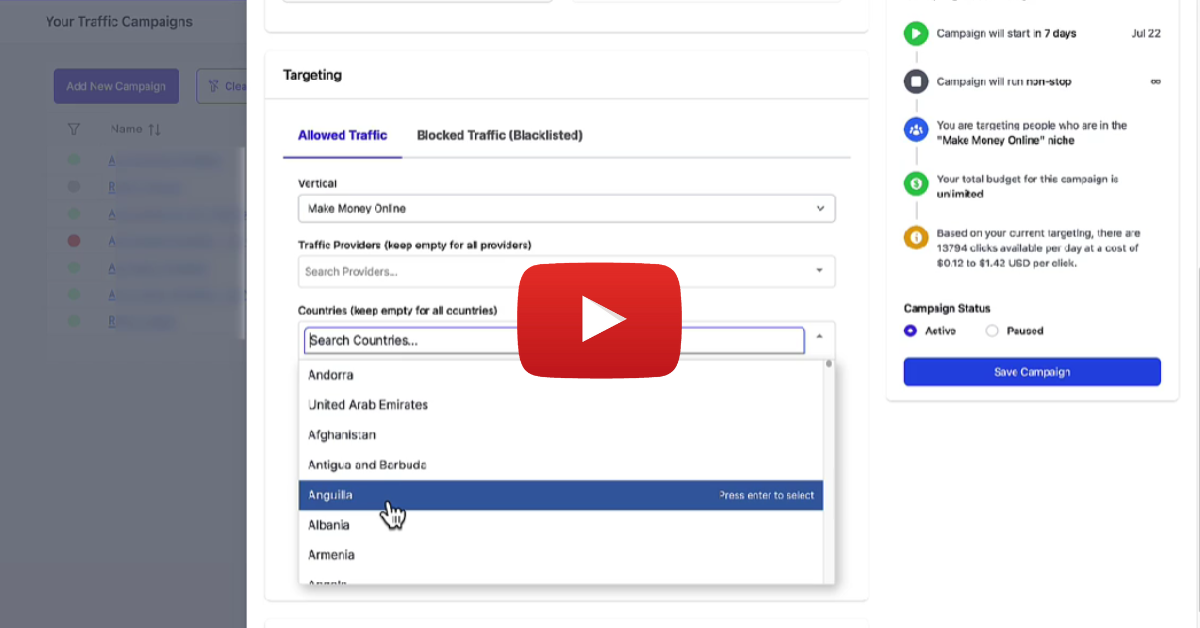Click the red YouTube play button
Viewport: 1200px width, 628px height.
tap(599, 320)
